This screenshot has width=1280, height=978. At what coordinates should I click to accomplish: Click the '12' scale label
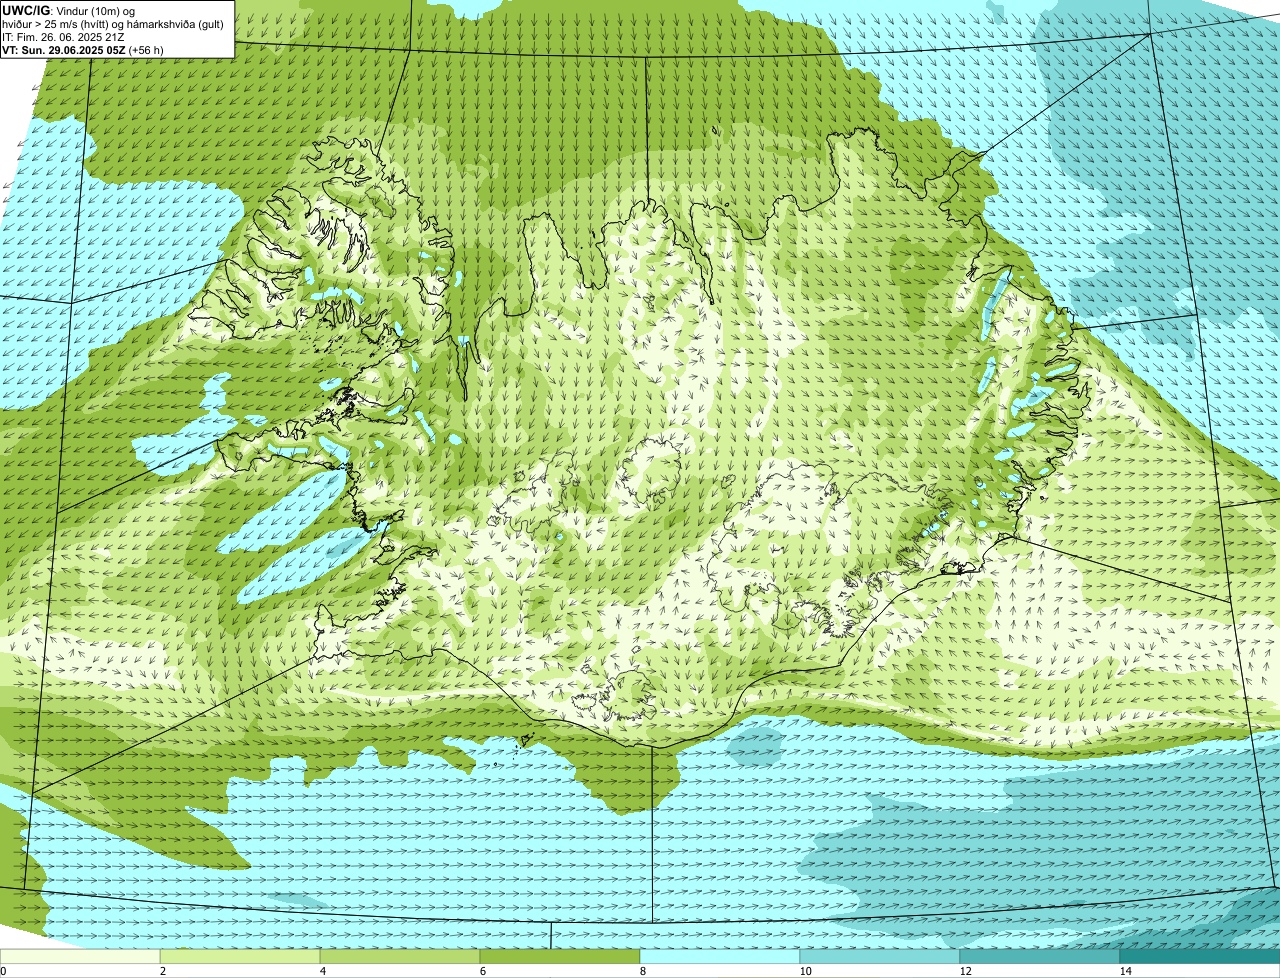coord(965,971)
